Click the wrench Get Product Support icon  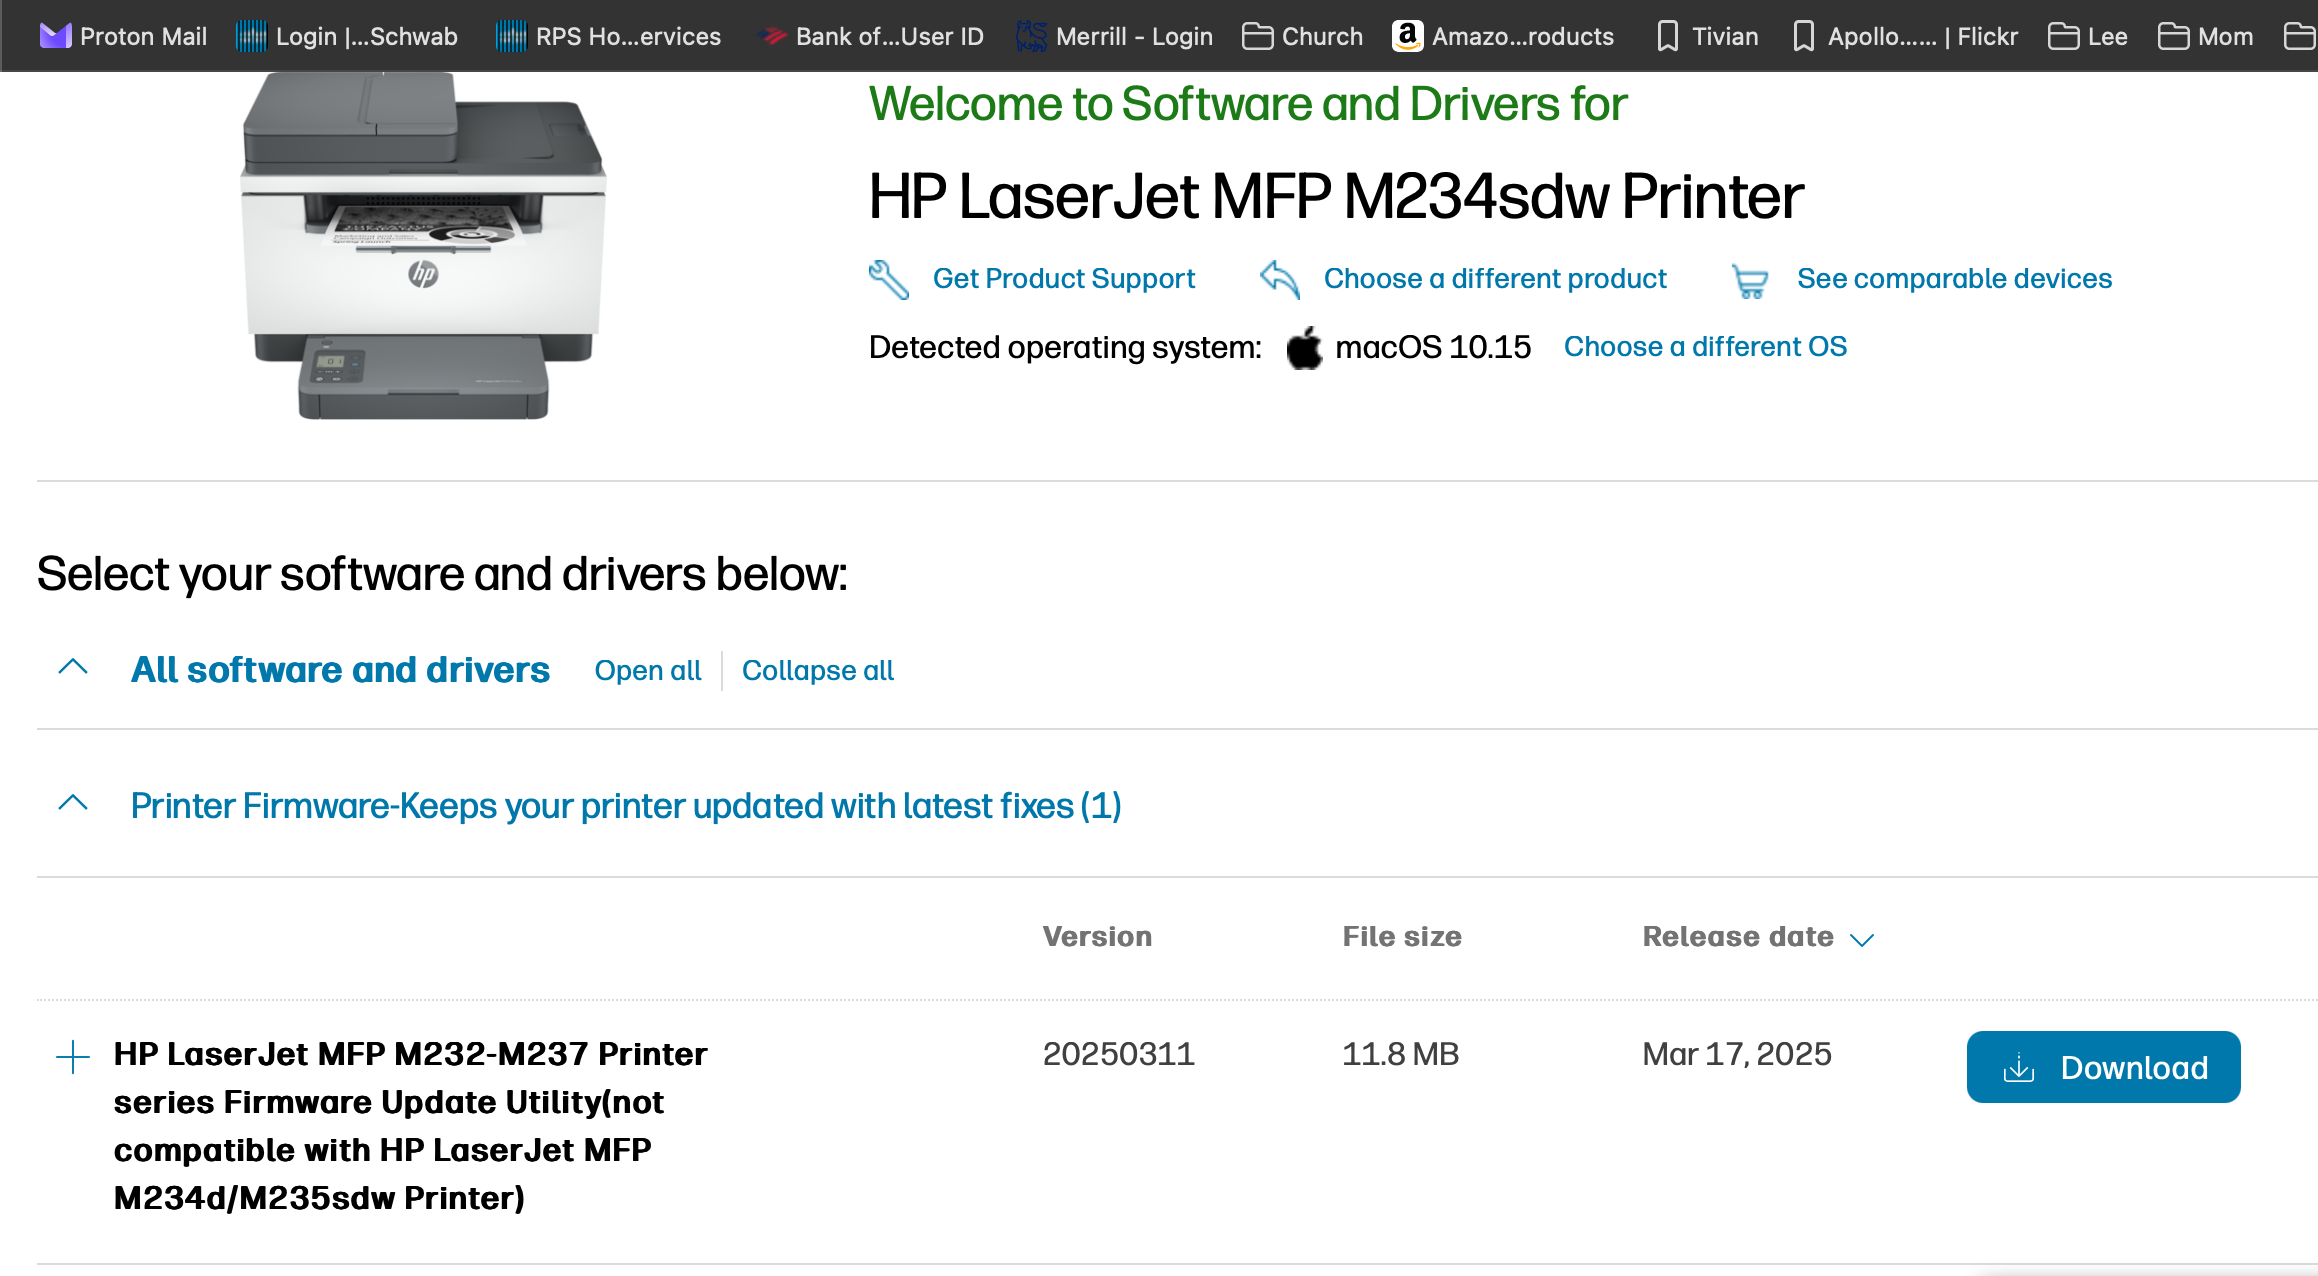(888, 279)
